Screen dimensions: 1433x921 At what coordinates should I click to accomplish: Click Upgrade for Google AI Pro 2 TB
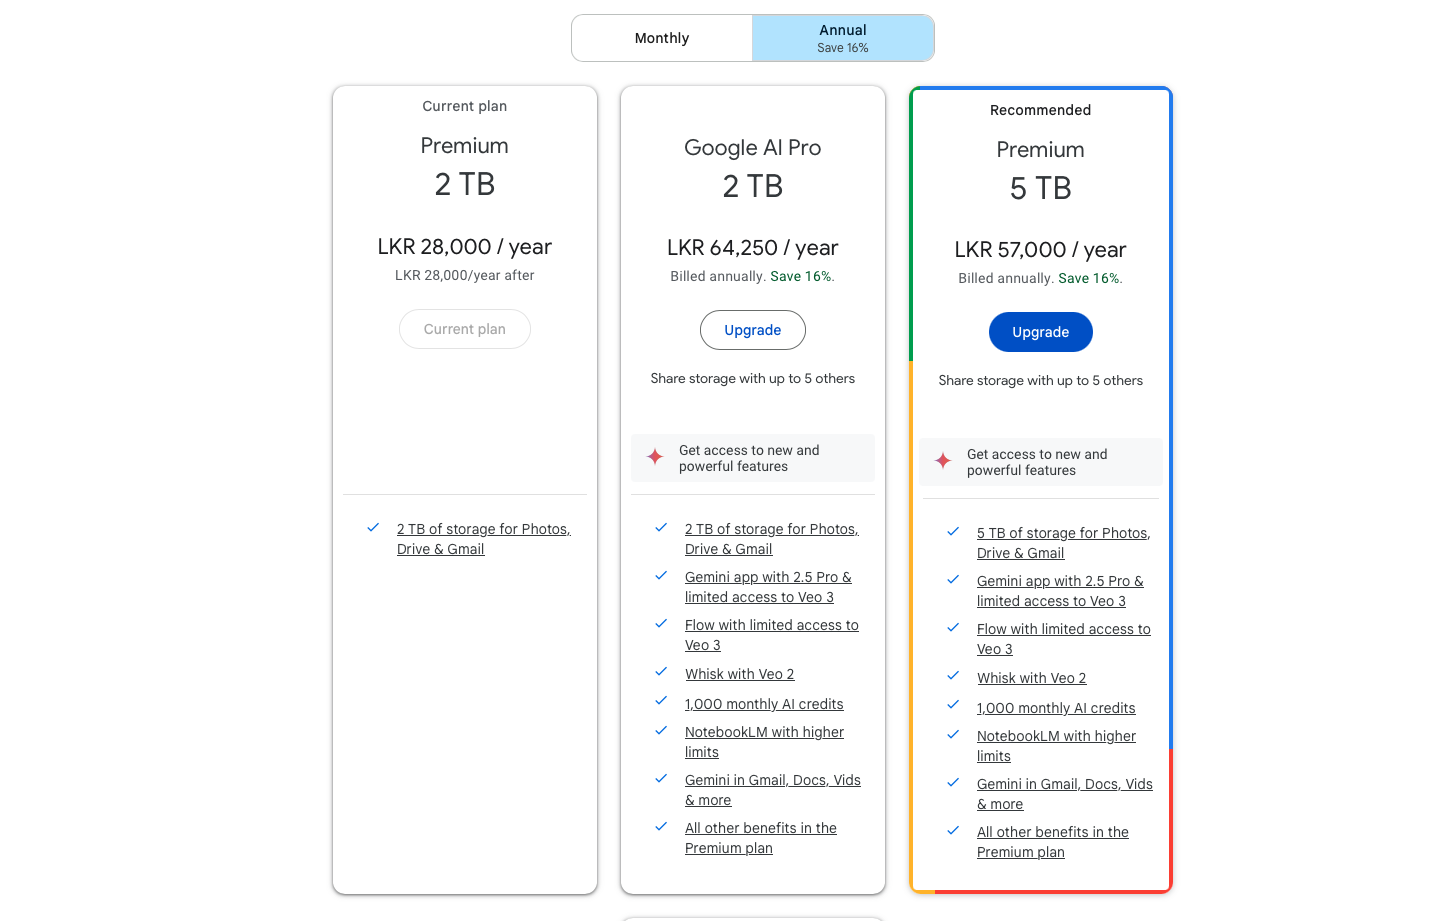click(x=753, y=330)
